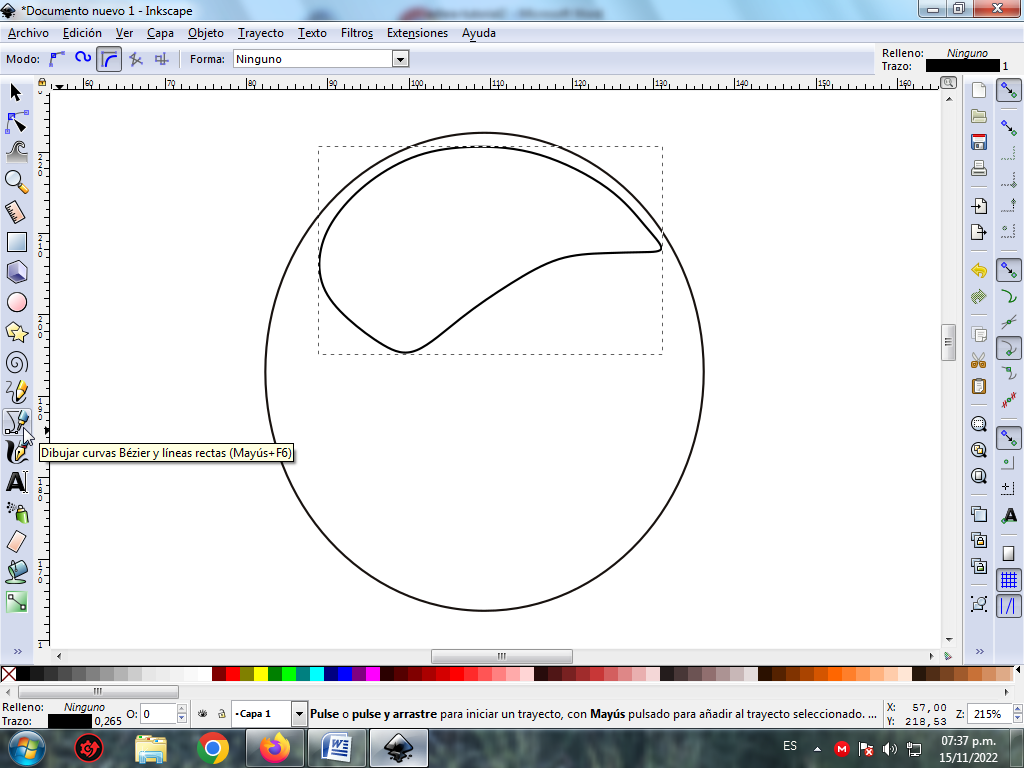Select the Node editing tool
Image resolution: width=1024 pixels, height=768 pixels.
tap(16, 122)
